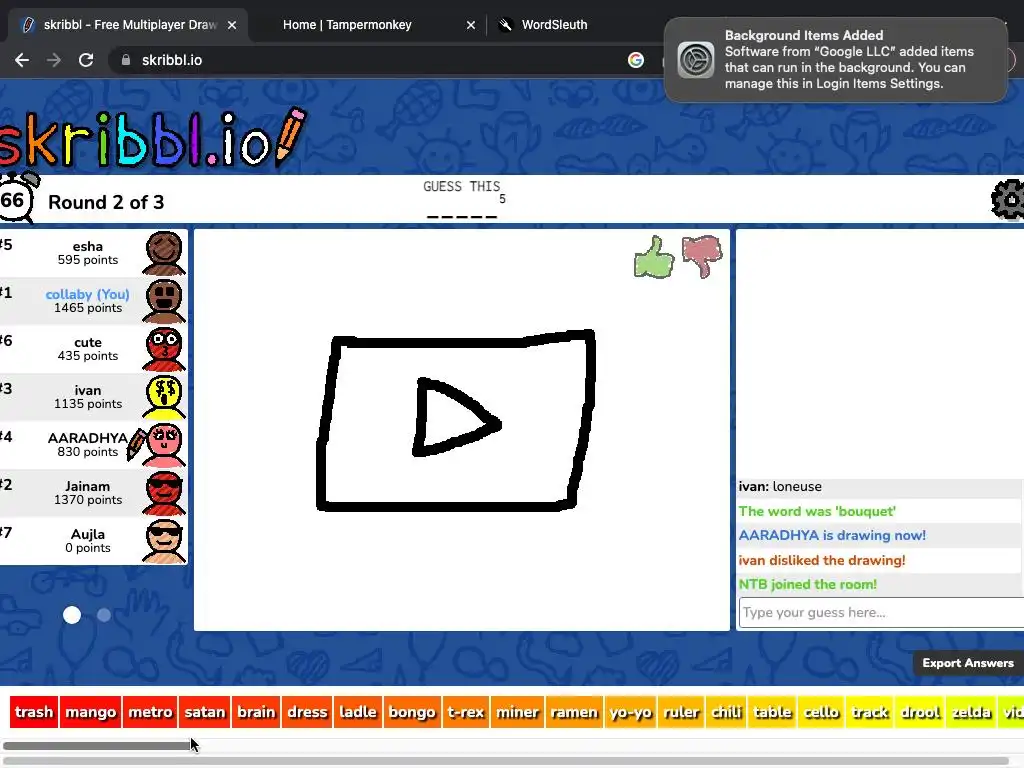Click esha's avatar
The height and width of the screenshot is (768, 1024).
click(x=164, y=253)
